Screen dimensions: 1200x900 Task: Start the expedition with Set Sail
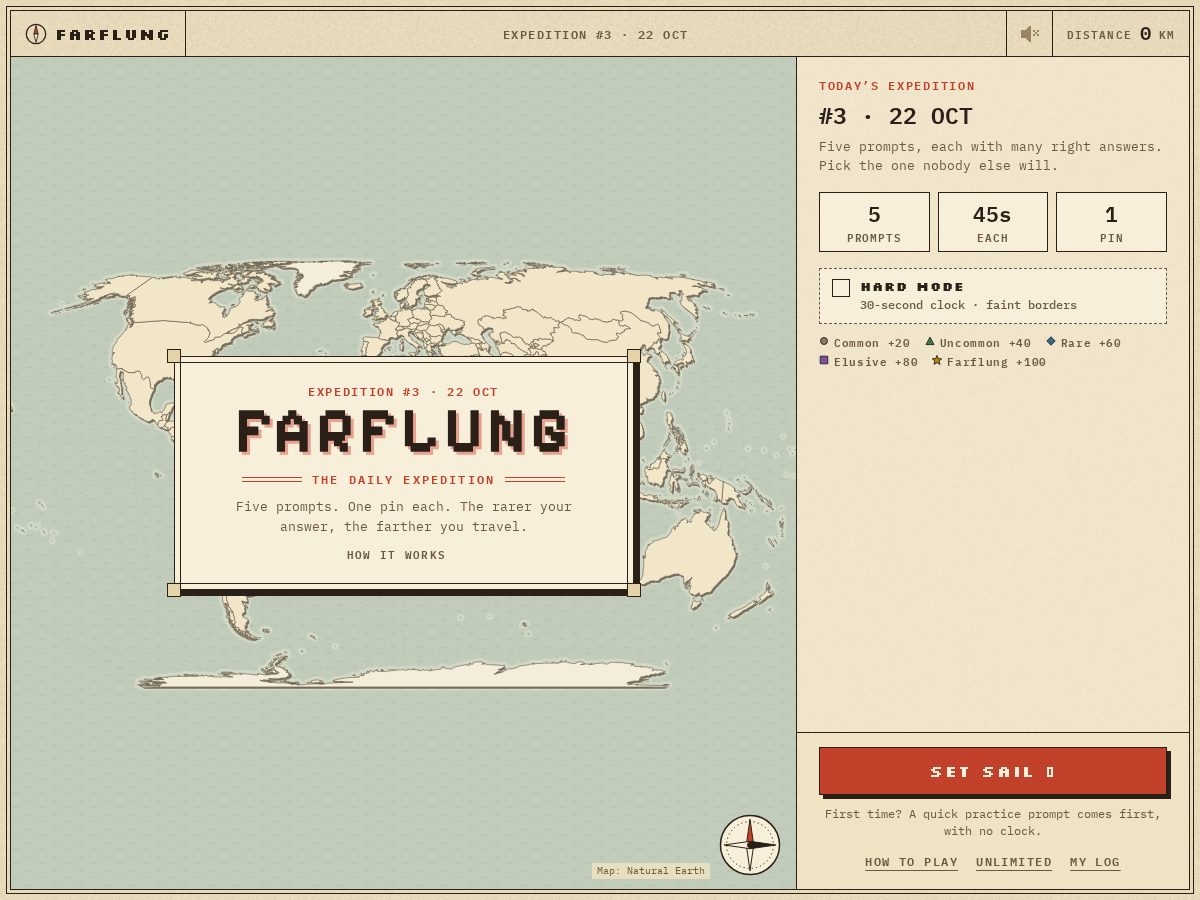coord(993,771)
